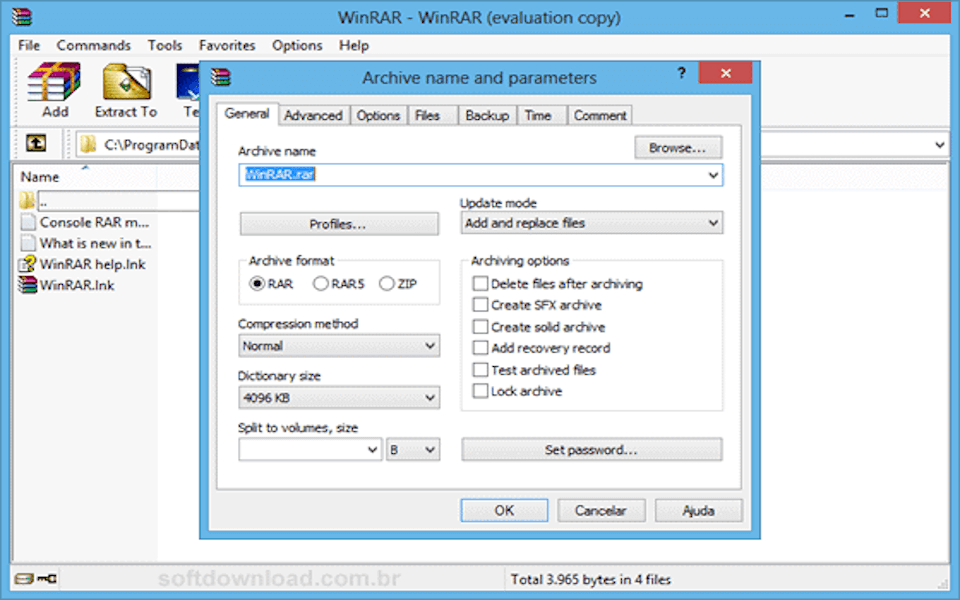Select the What is new in t... file name
960x600 pixels.
coord(96,243)
